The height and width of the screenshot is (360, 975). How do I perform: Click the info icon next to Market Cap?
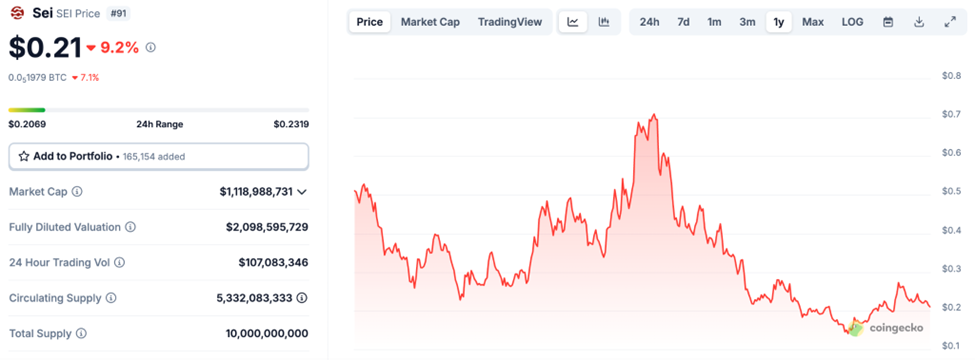pos(77,192)
